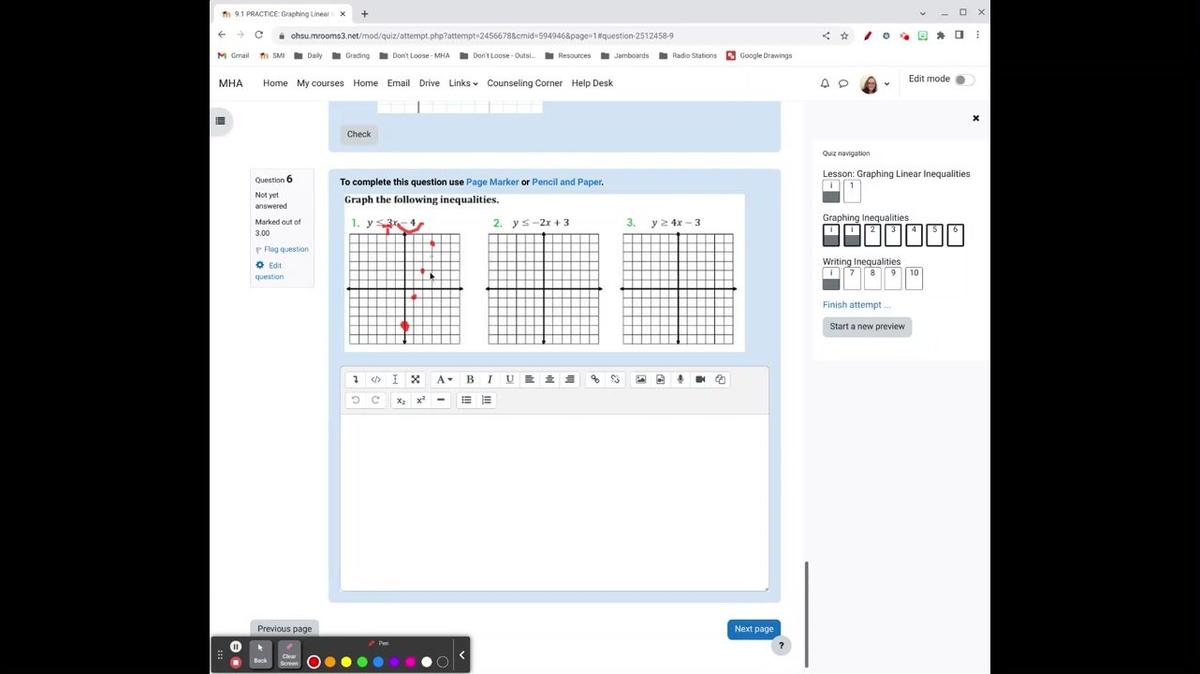Toggle bold formatting in the editor

pos(470,379)
